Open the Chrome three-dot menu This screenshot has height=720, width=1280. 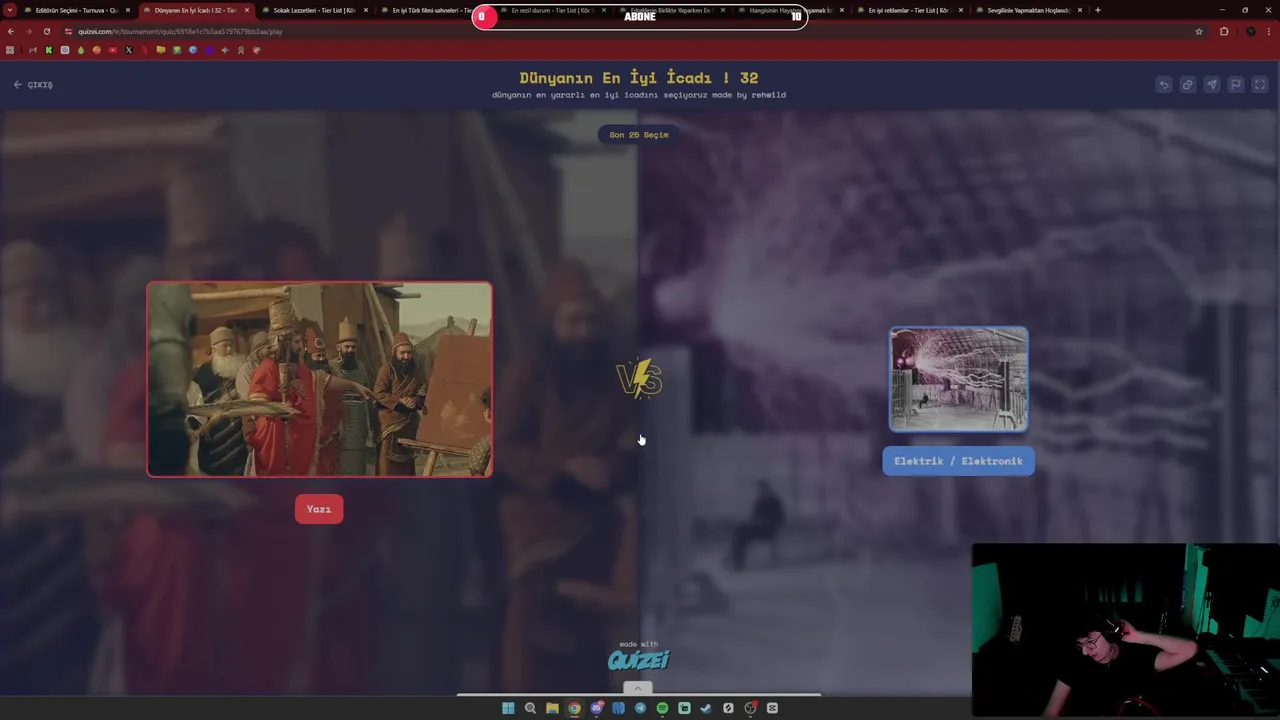1270,31
